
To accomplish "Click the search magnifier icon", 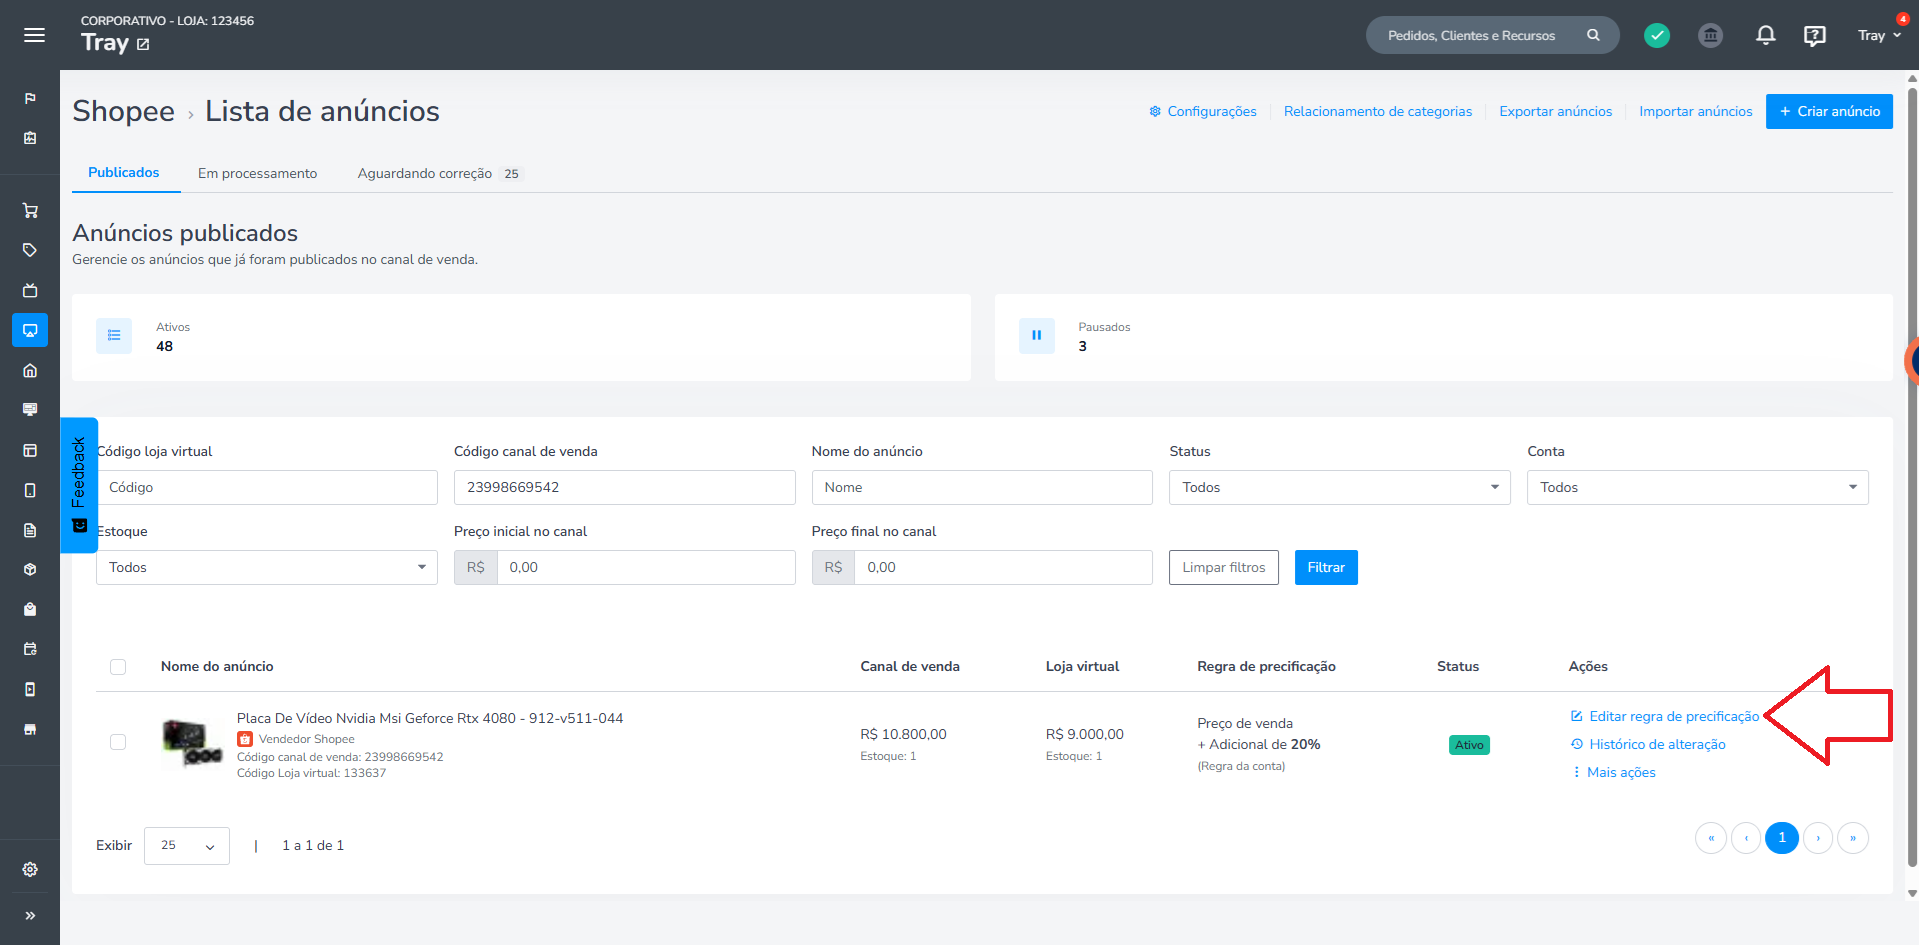I will pos(1593,35).
